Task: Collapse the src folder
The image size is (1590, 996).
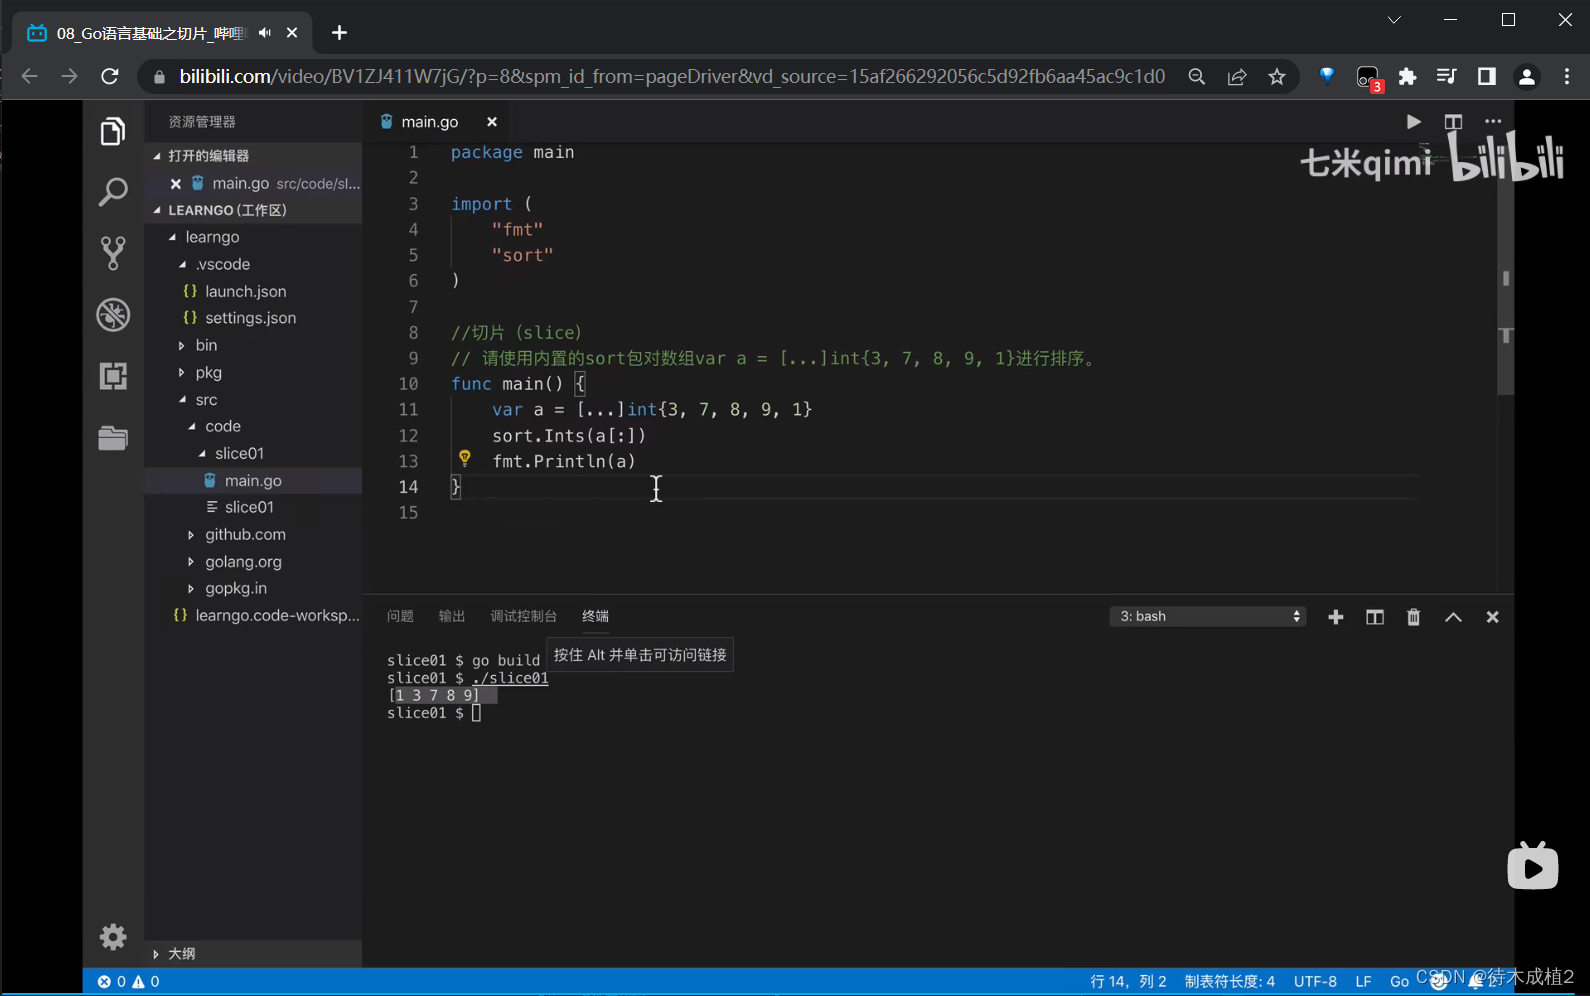Action: [182, 399]
